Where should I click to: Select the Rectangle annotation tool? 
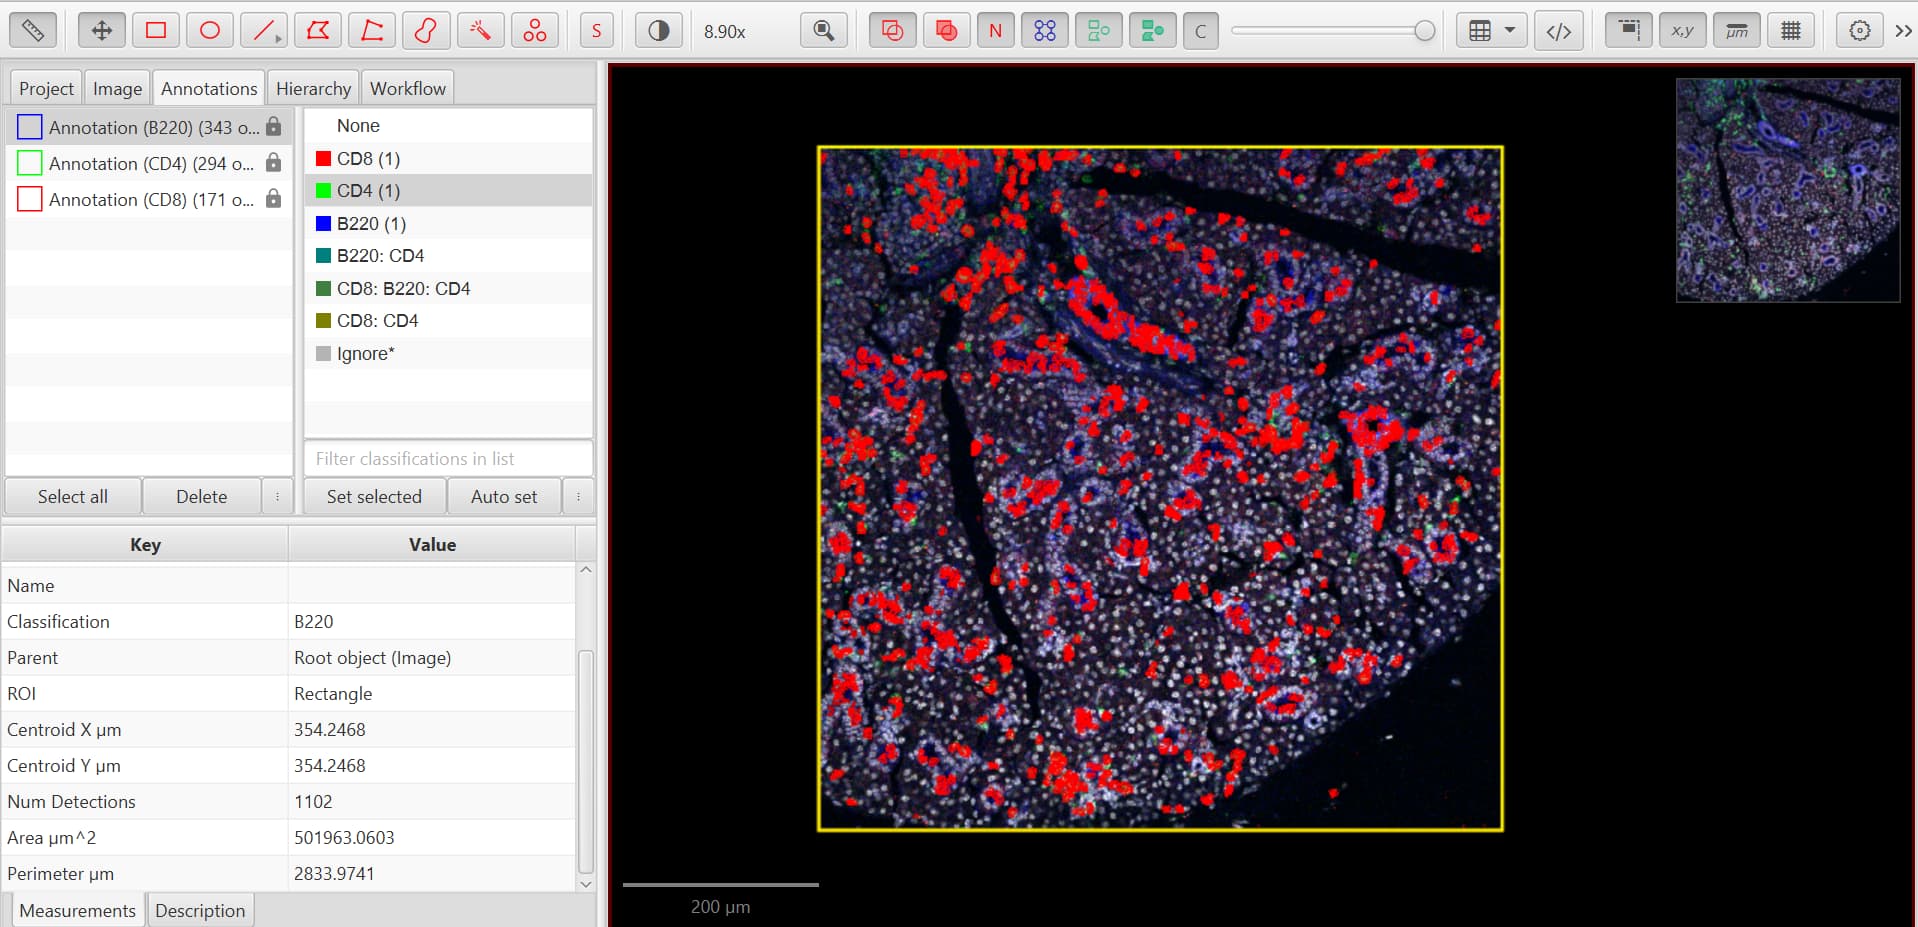(x=155, y=29)
